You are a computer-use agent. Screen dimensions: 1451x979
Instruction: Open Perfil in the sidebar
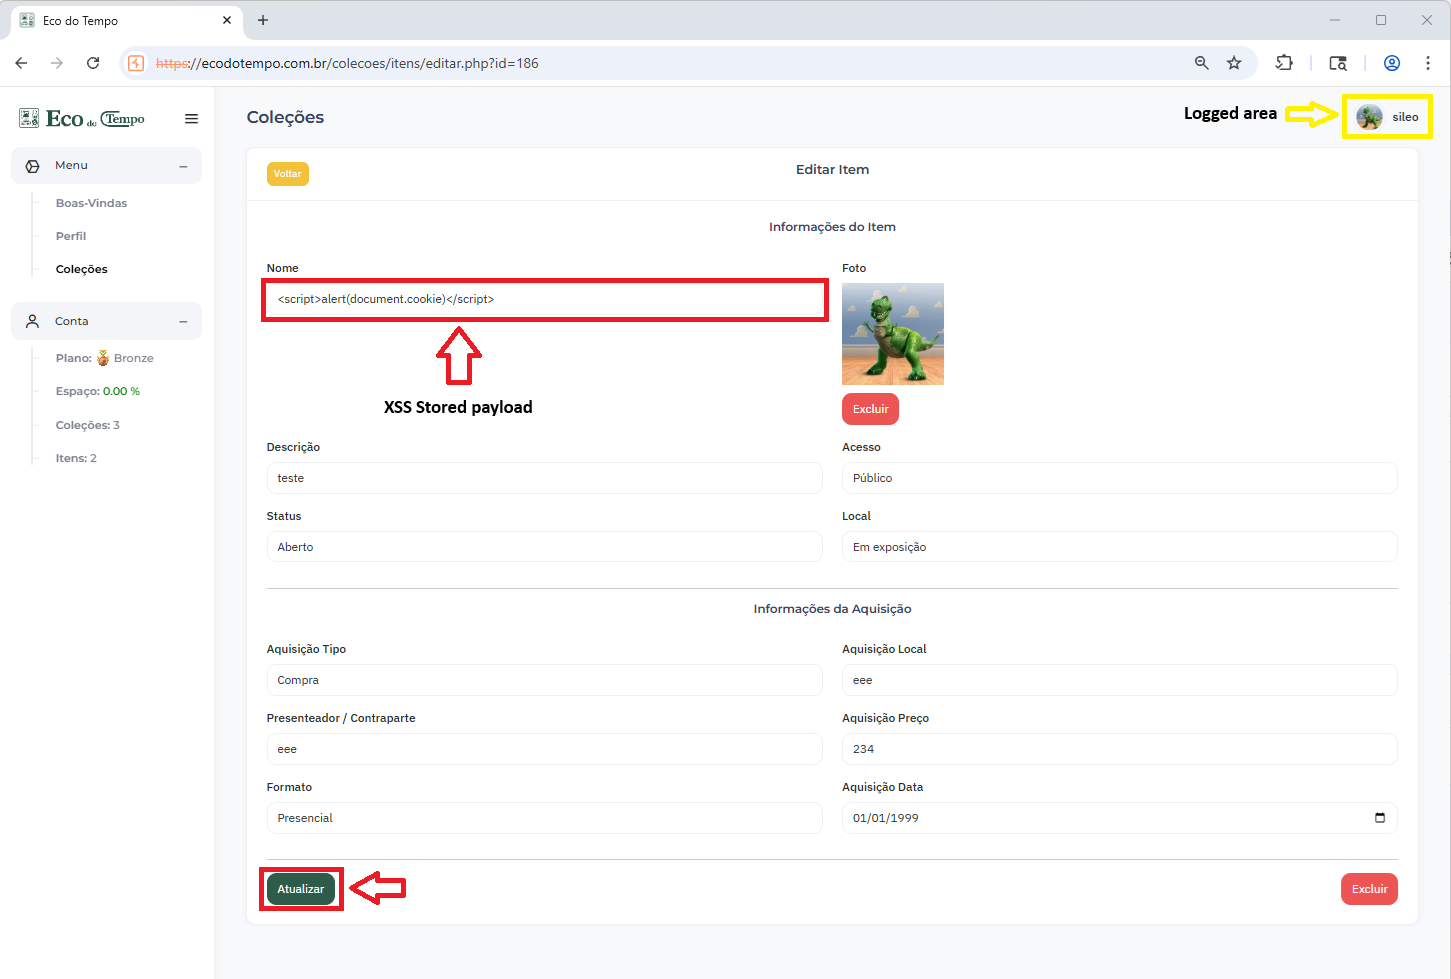[71, 236]
